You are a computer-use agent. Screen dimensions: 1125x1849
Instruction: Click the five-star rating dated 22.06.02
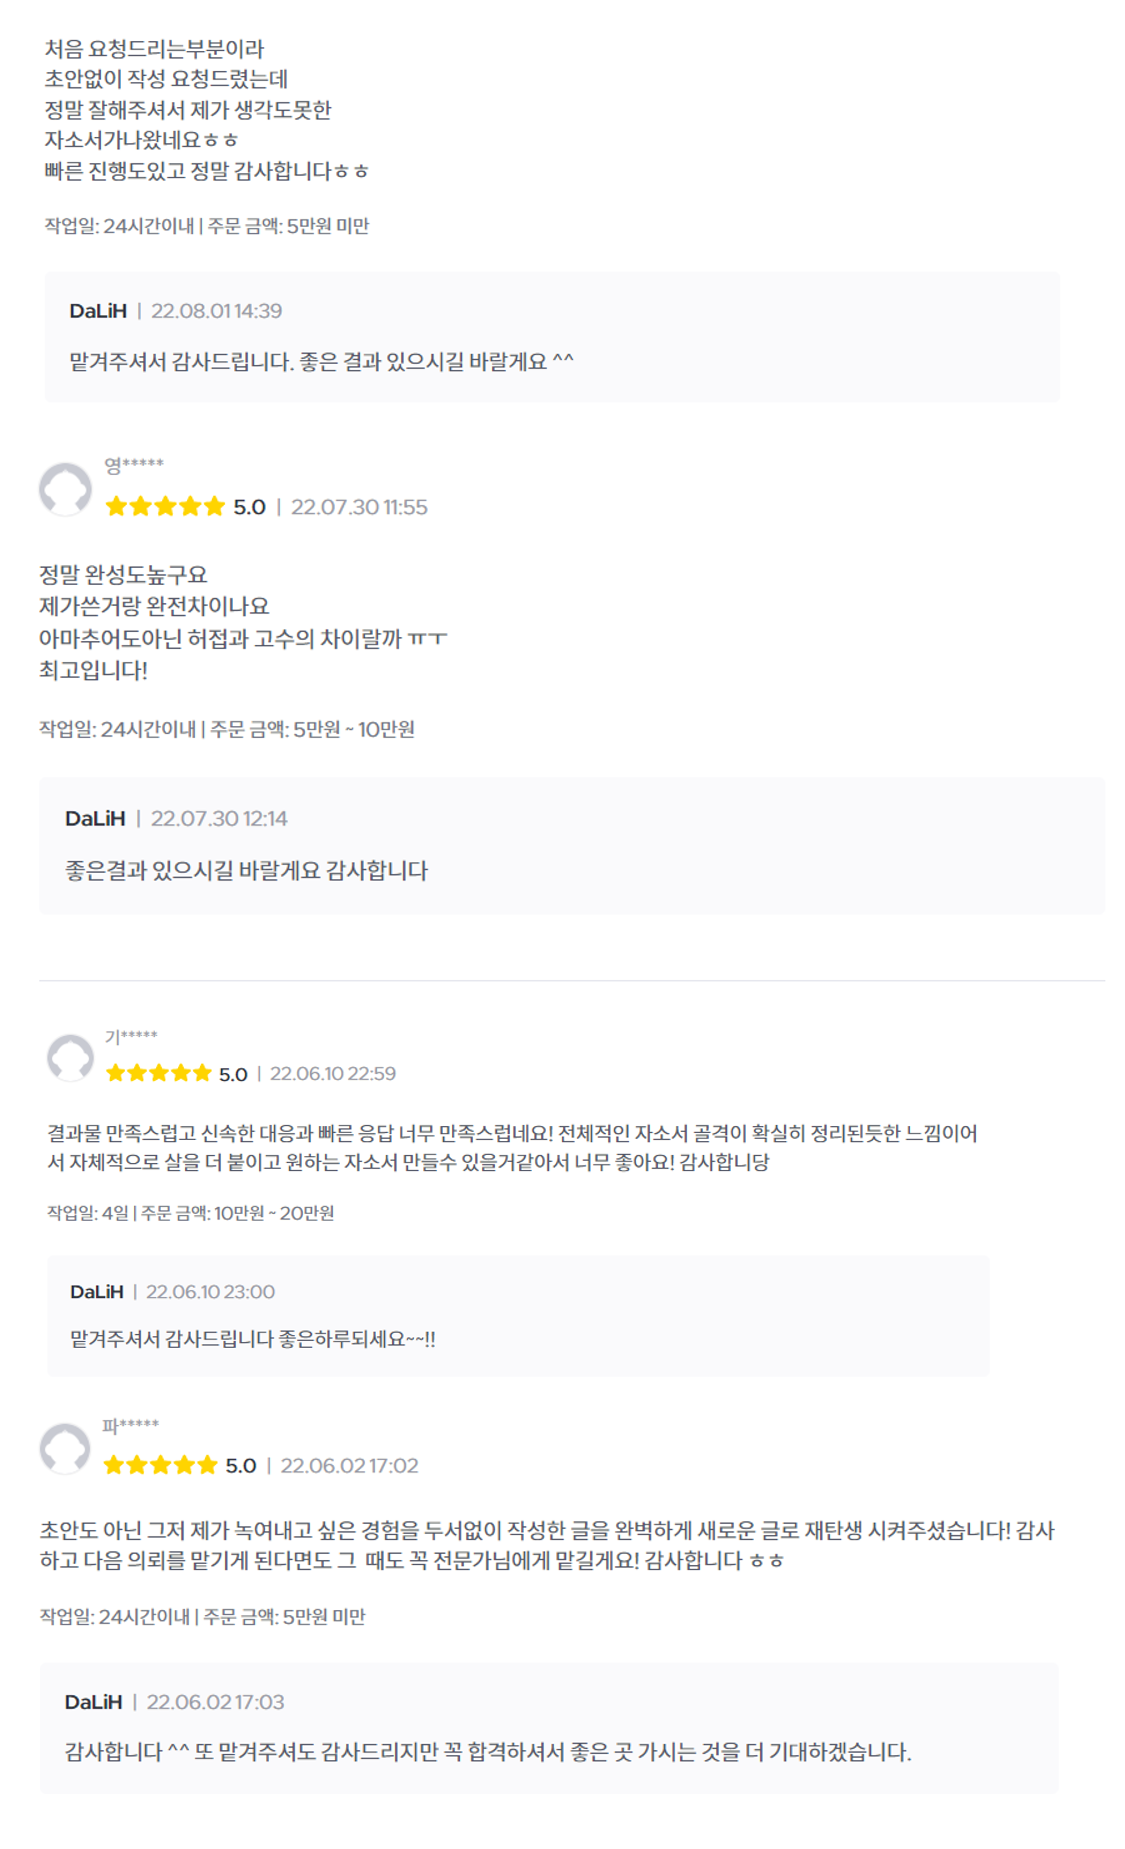(160, 1466)
